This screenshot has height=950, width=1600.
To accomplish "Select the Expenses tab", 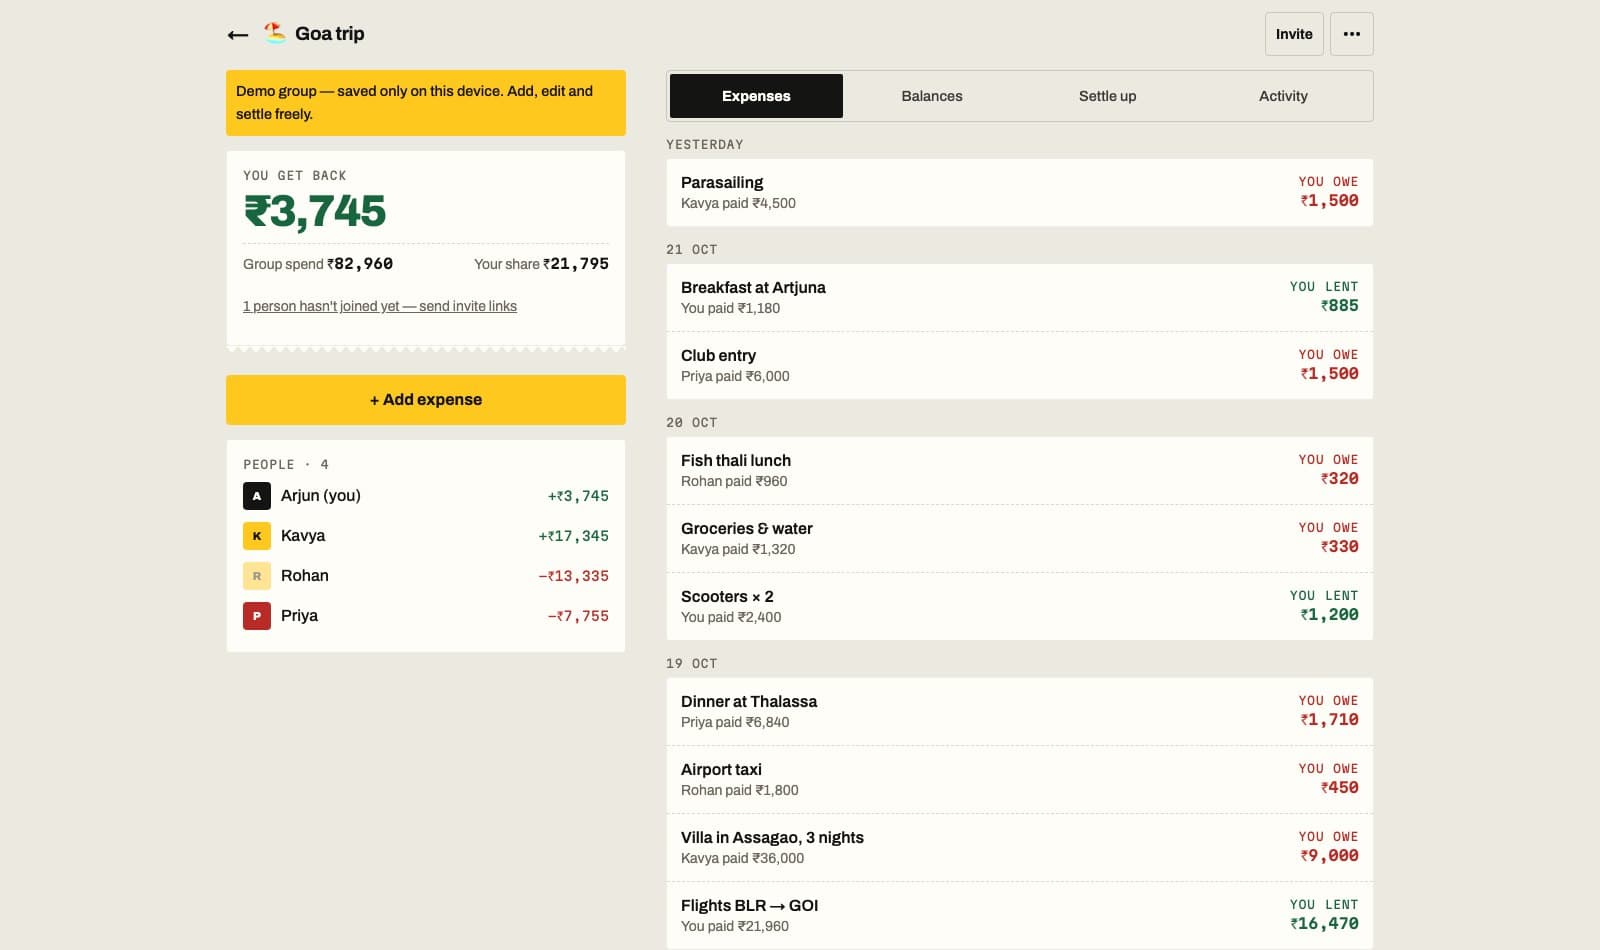I will 756,96.
